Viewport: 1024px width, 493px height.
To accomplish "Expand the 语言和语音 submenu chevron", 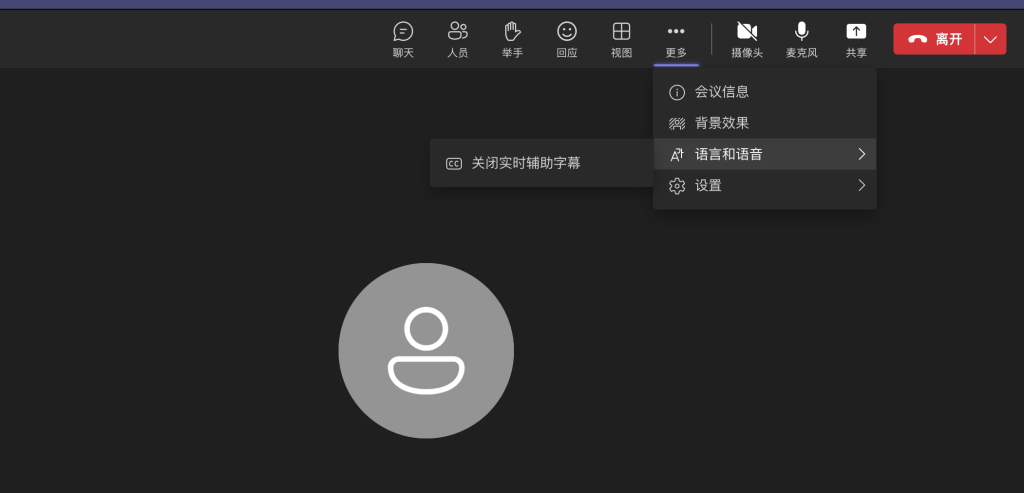I will (861, 154).
